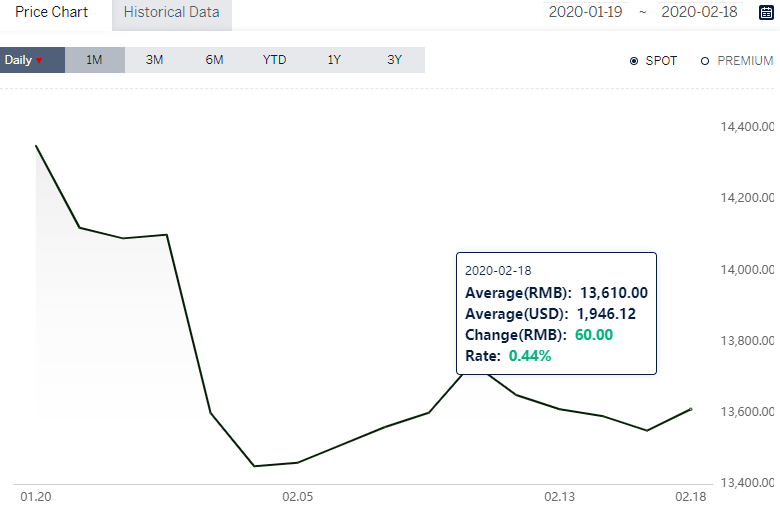
Task: Select the PREMIUM radio button
Action: (x=704, y=61)
